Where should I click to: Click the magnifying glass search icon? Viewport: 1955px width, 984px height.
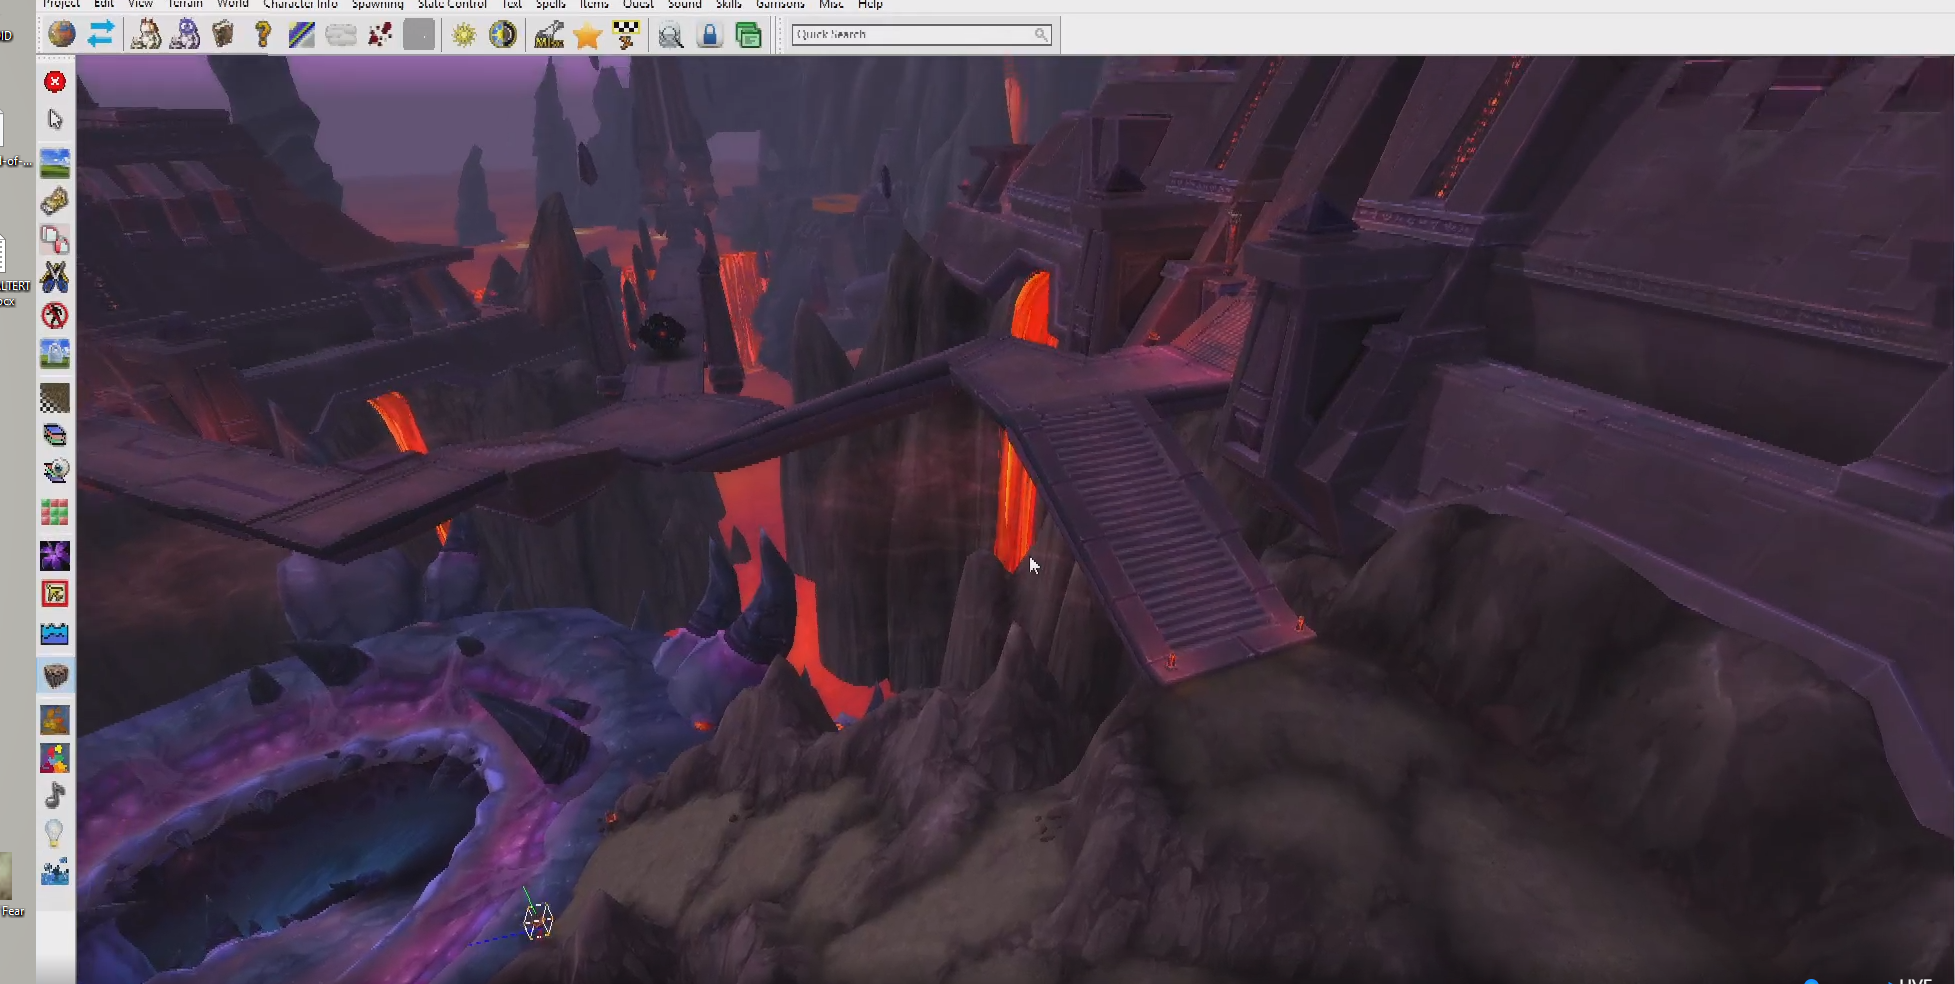point(671,36)
